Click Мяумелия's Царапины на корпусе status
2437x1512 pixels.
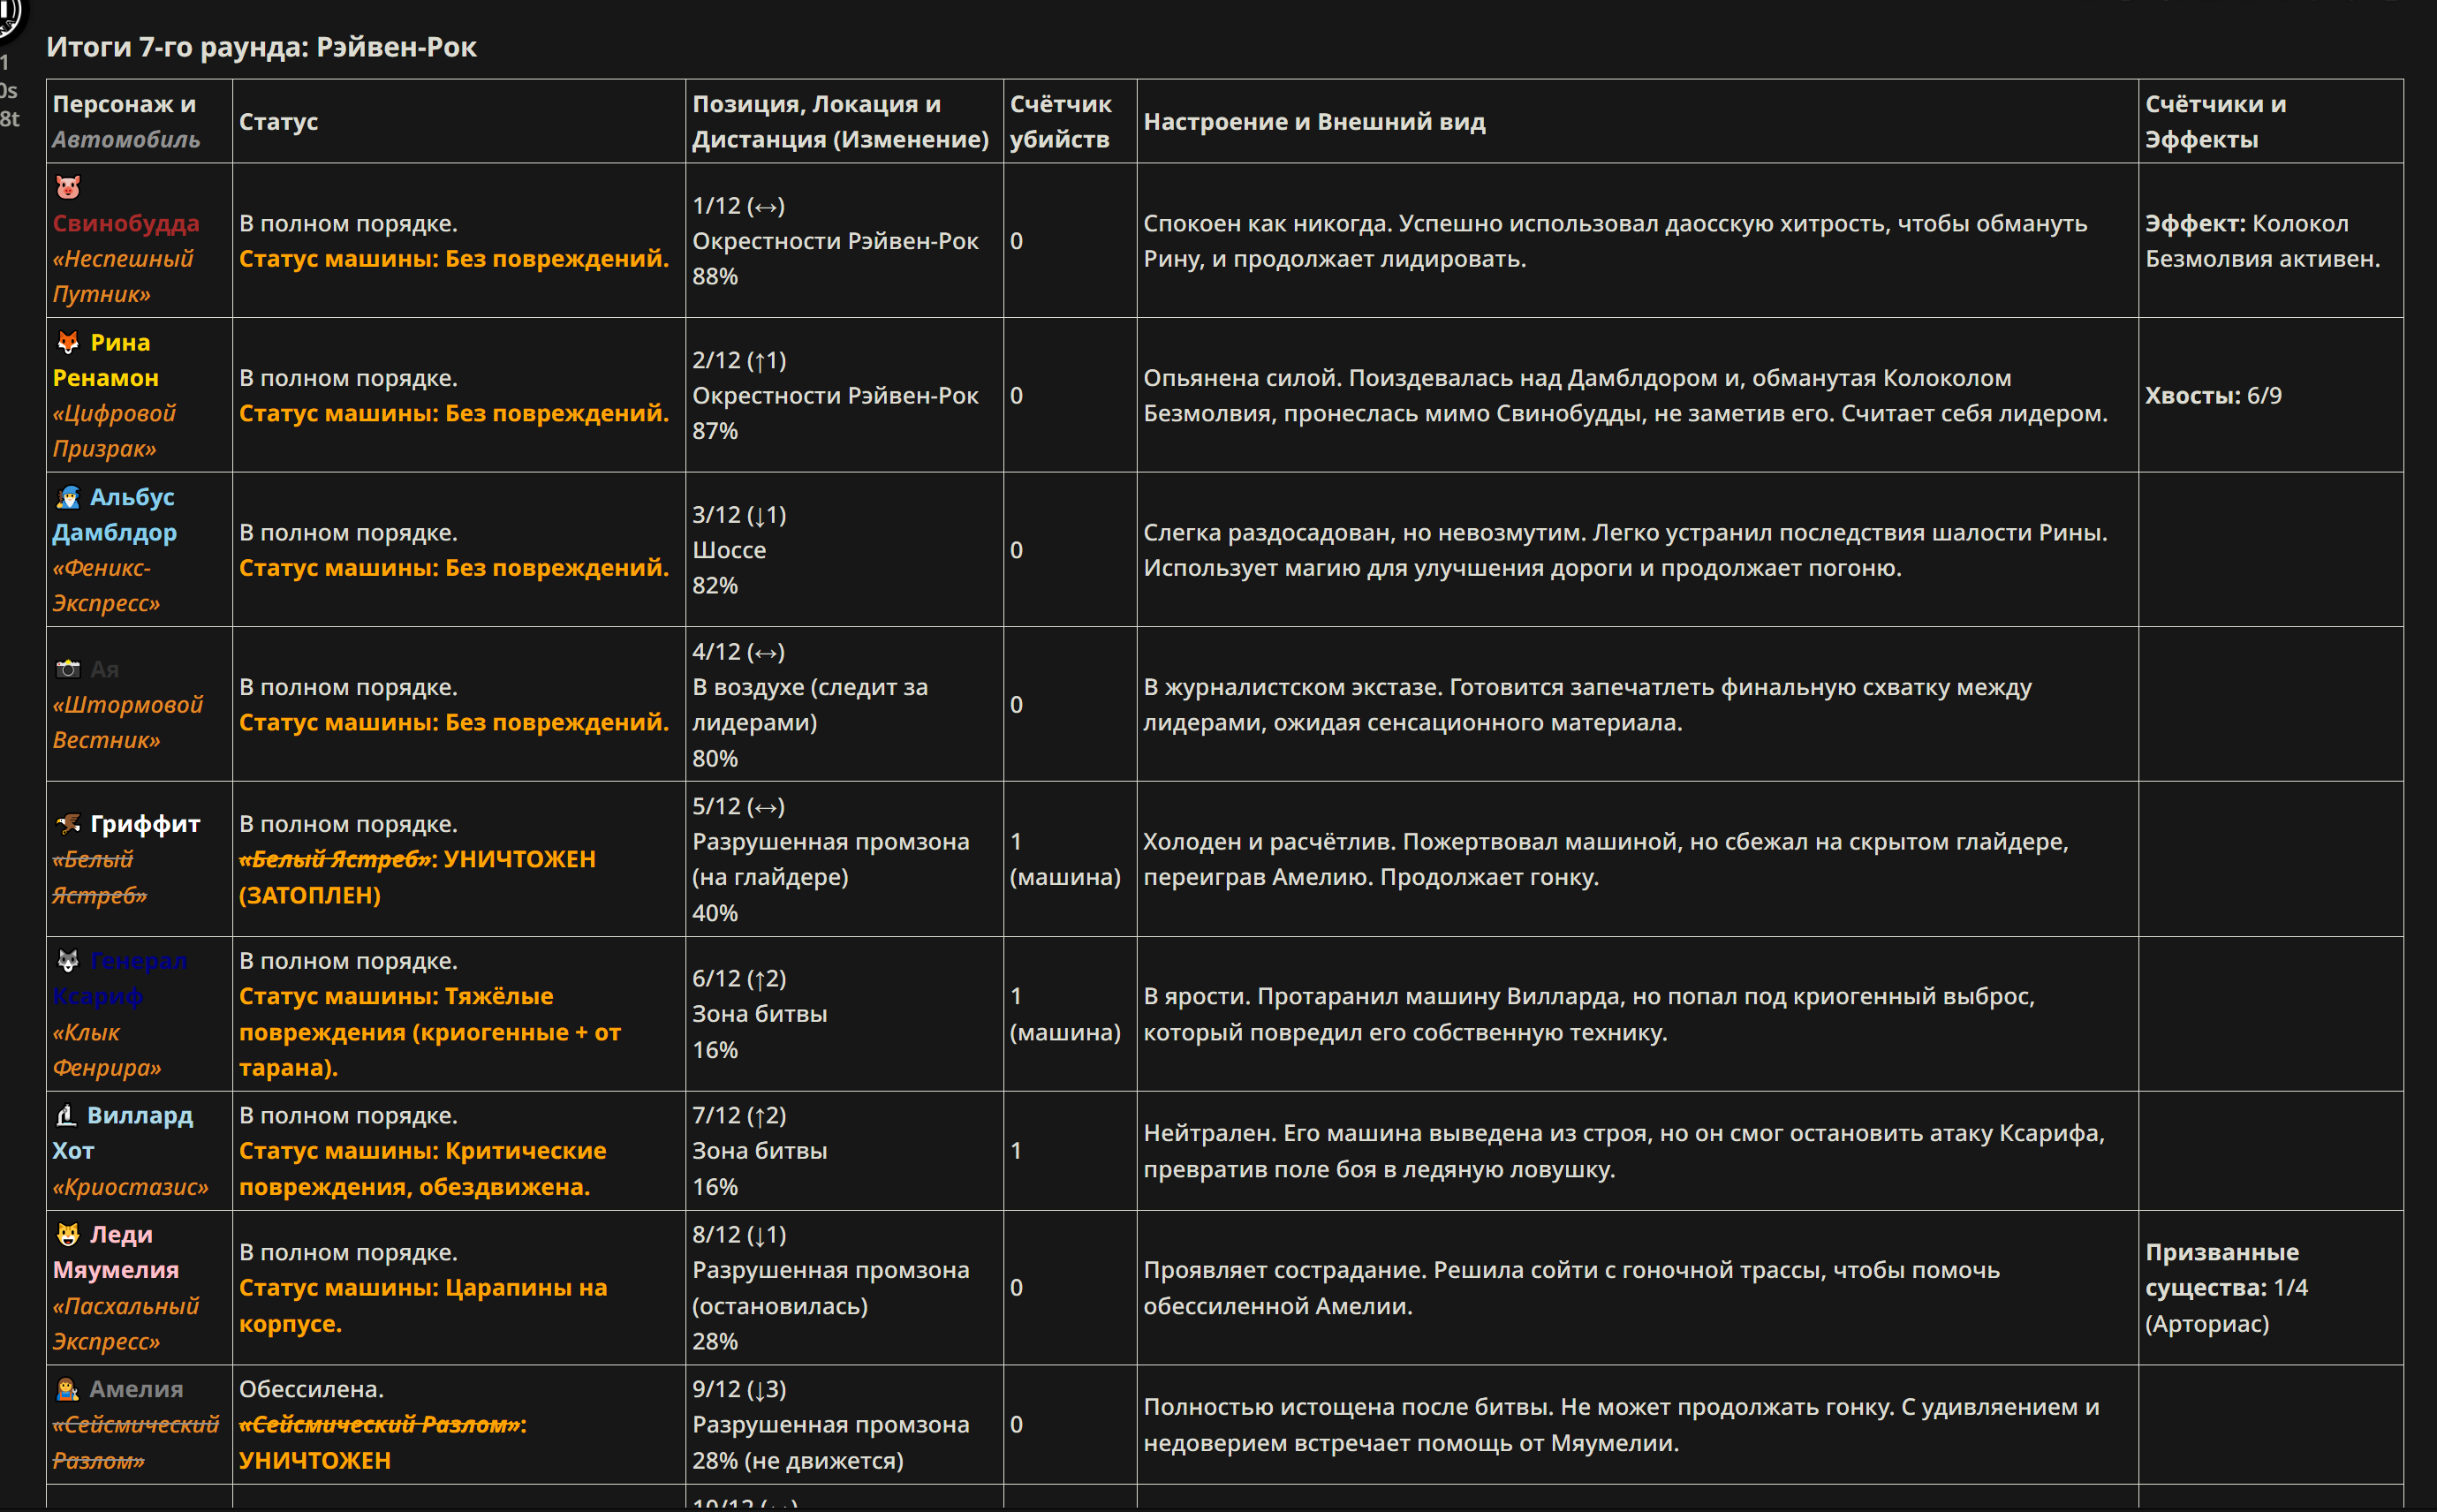pos(423,1306)
